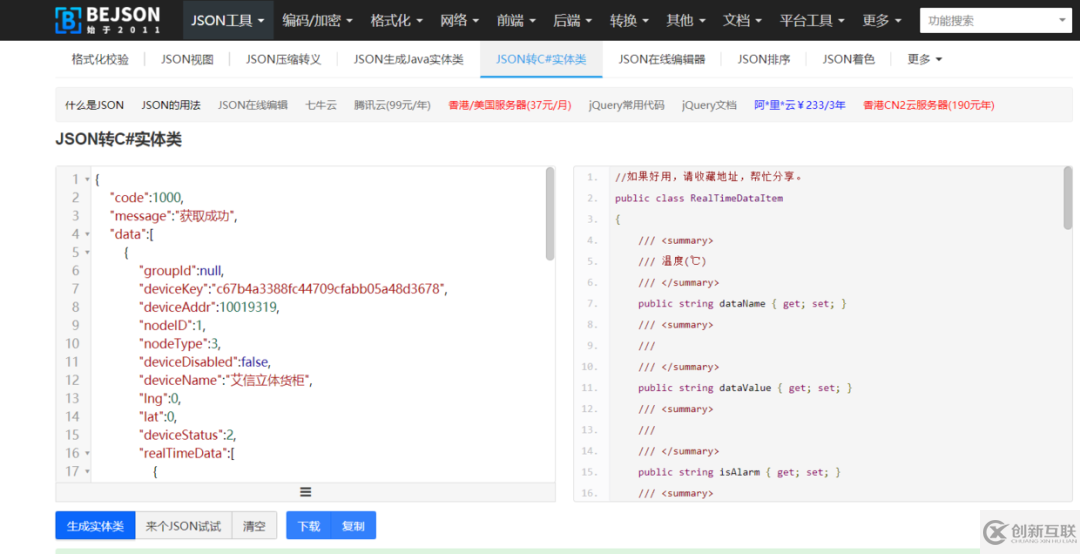
Task: Click the 生成实体类 button
Action: pyautogui.click(x=95, y=526)
